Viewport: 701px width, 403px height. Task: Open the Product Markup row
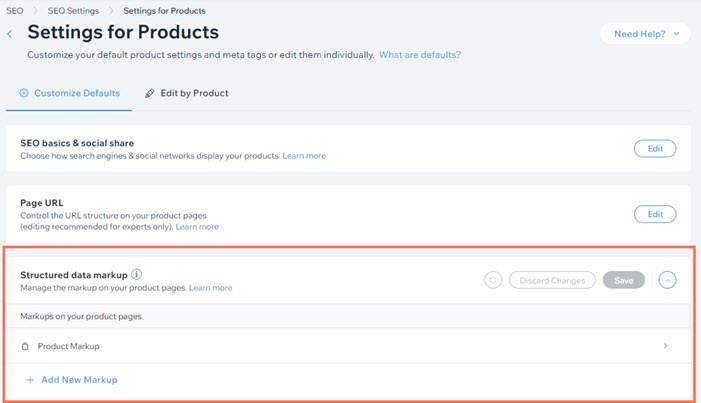point(348,346)
